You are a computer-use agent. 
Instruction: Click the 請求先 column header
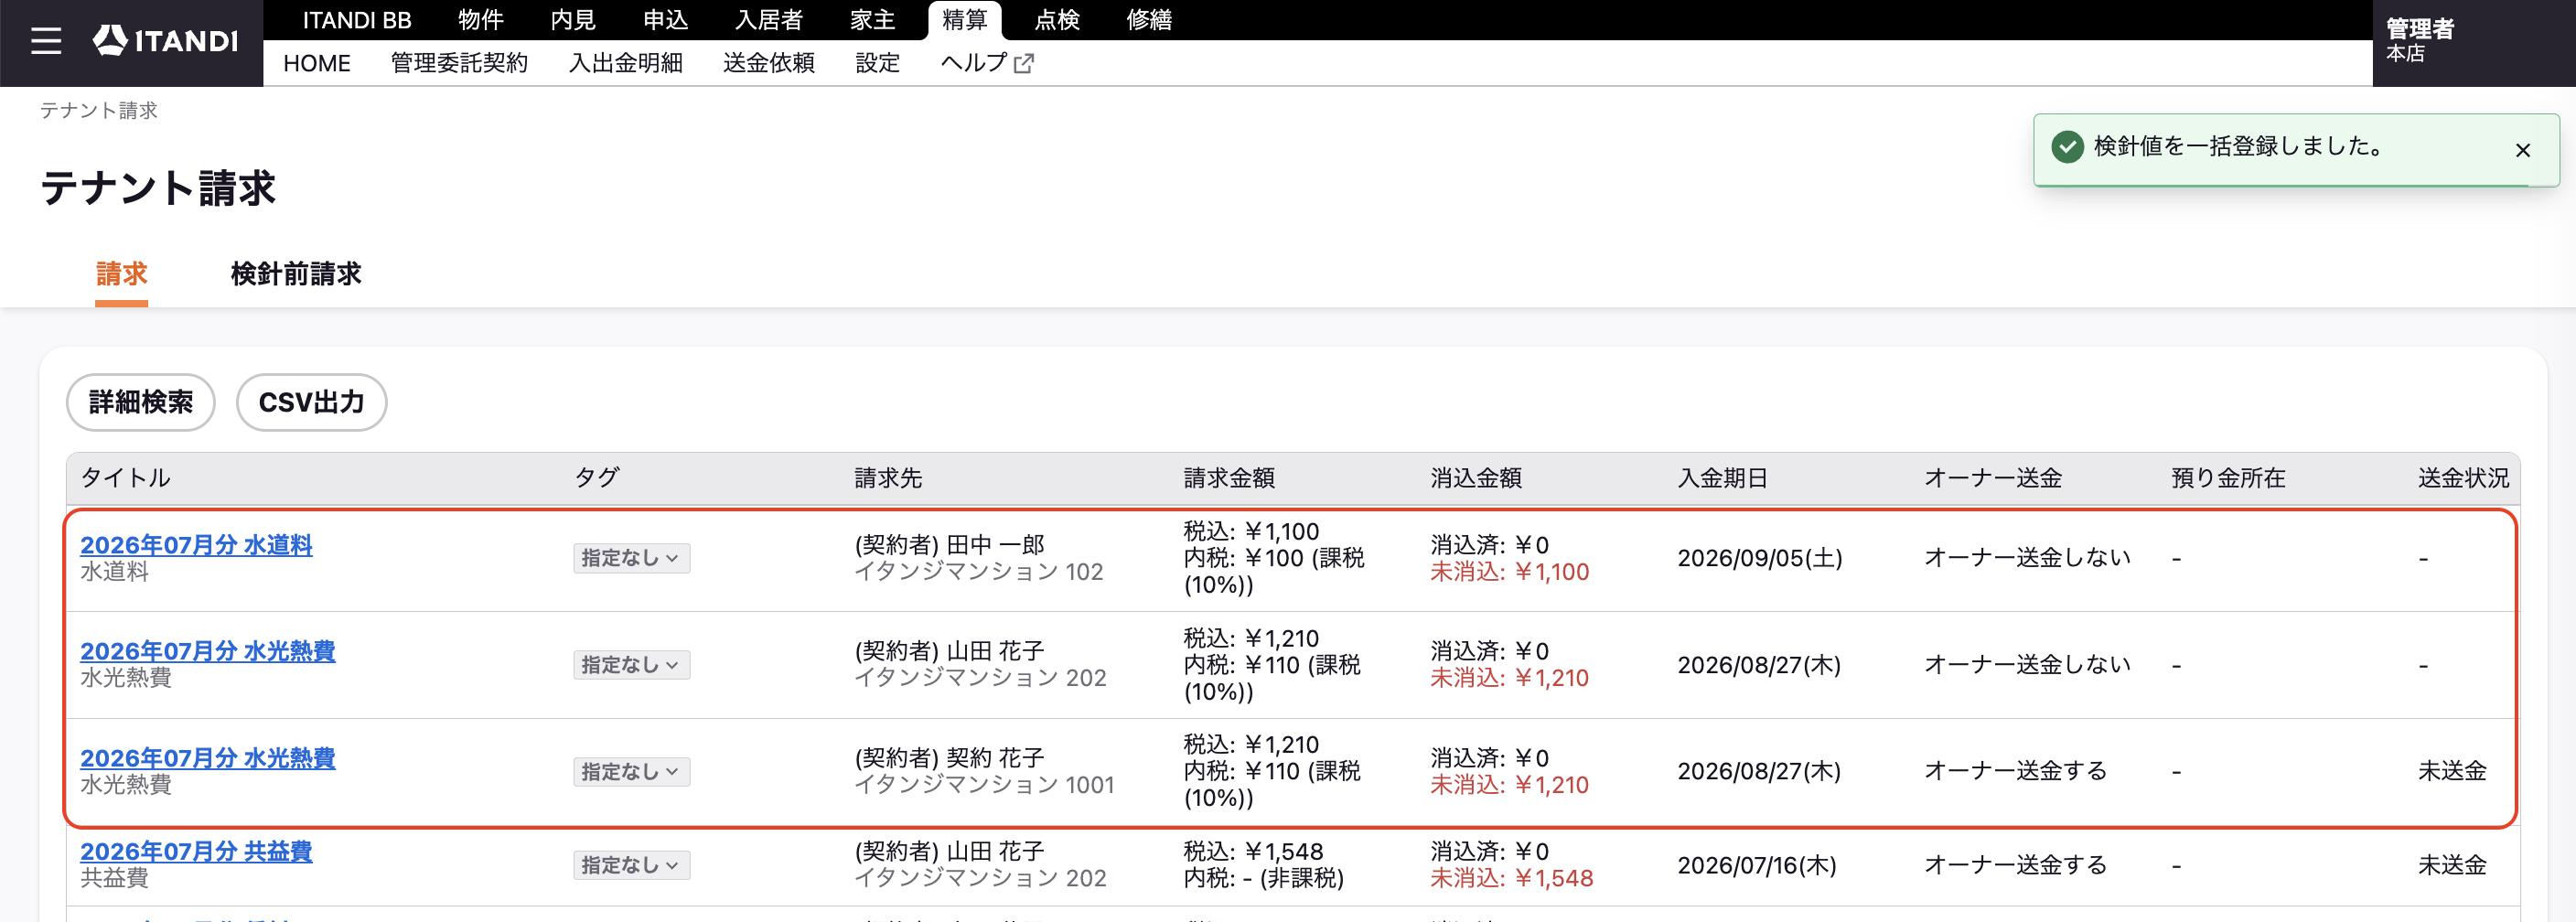[x=888, y=478]
